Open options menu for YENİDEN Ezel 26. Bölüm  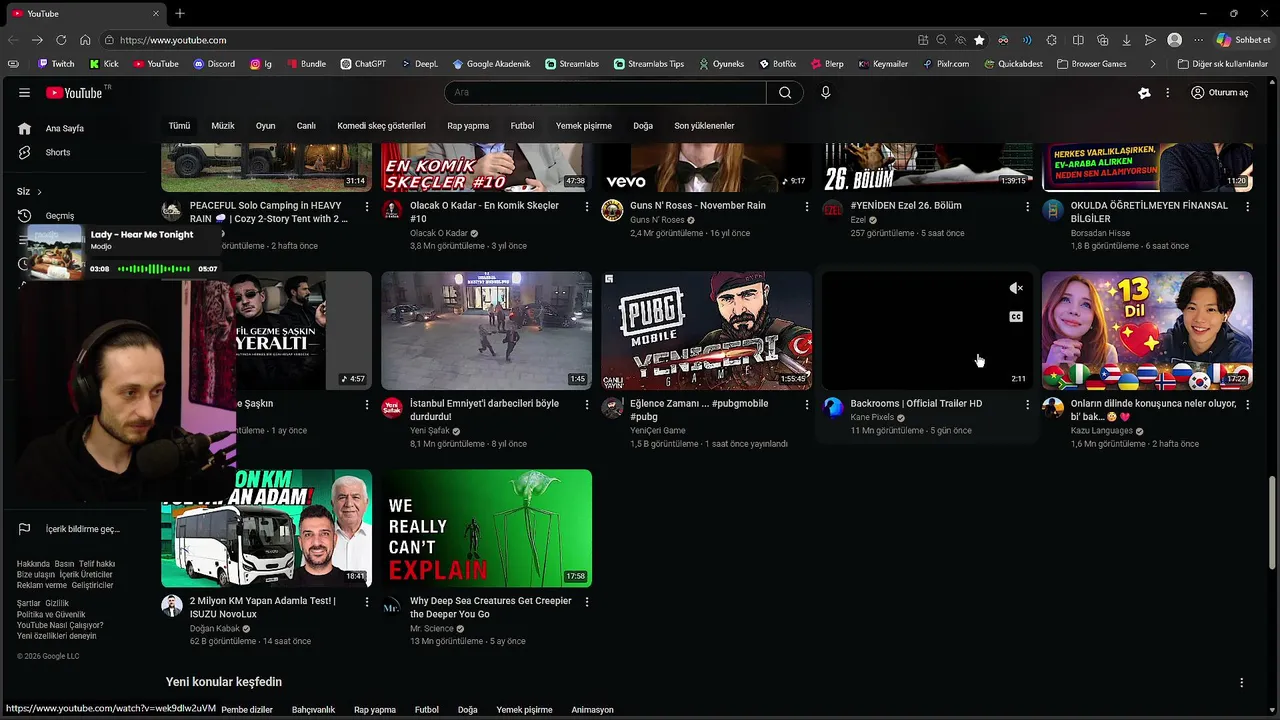coord(1027,206)
